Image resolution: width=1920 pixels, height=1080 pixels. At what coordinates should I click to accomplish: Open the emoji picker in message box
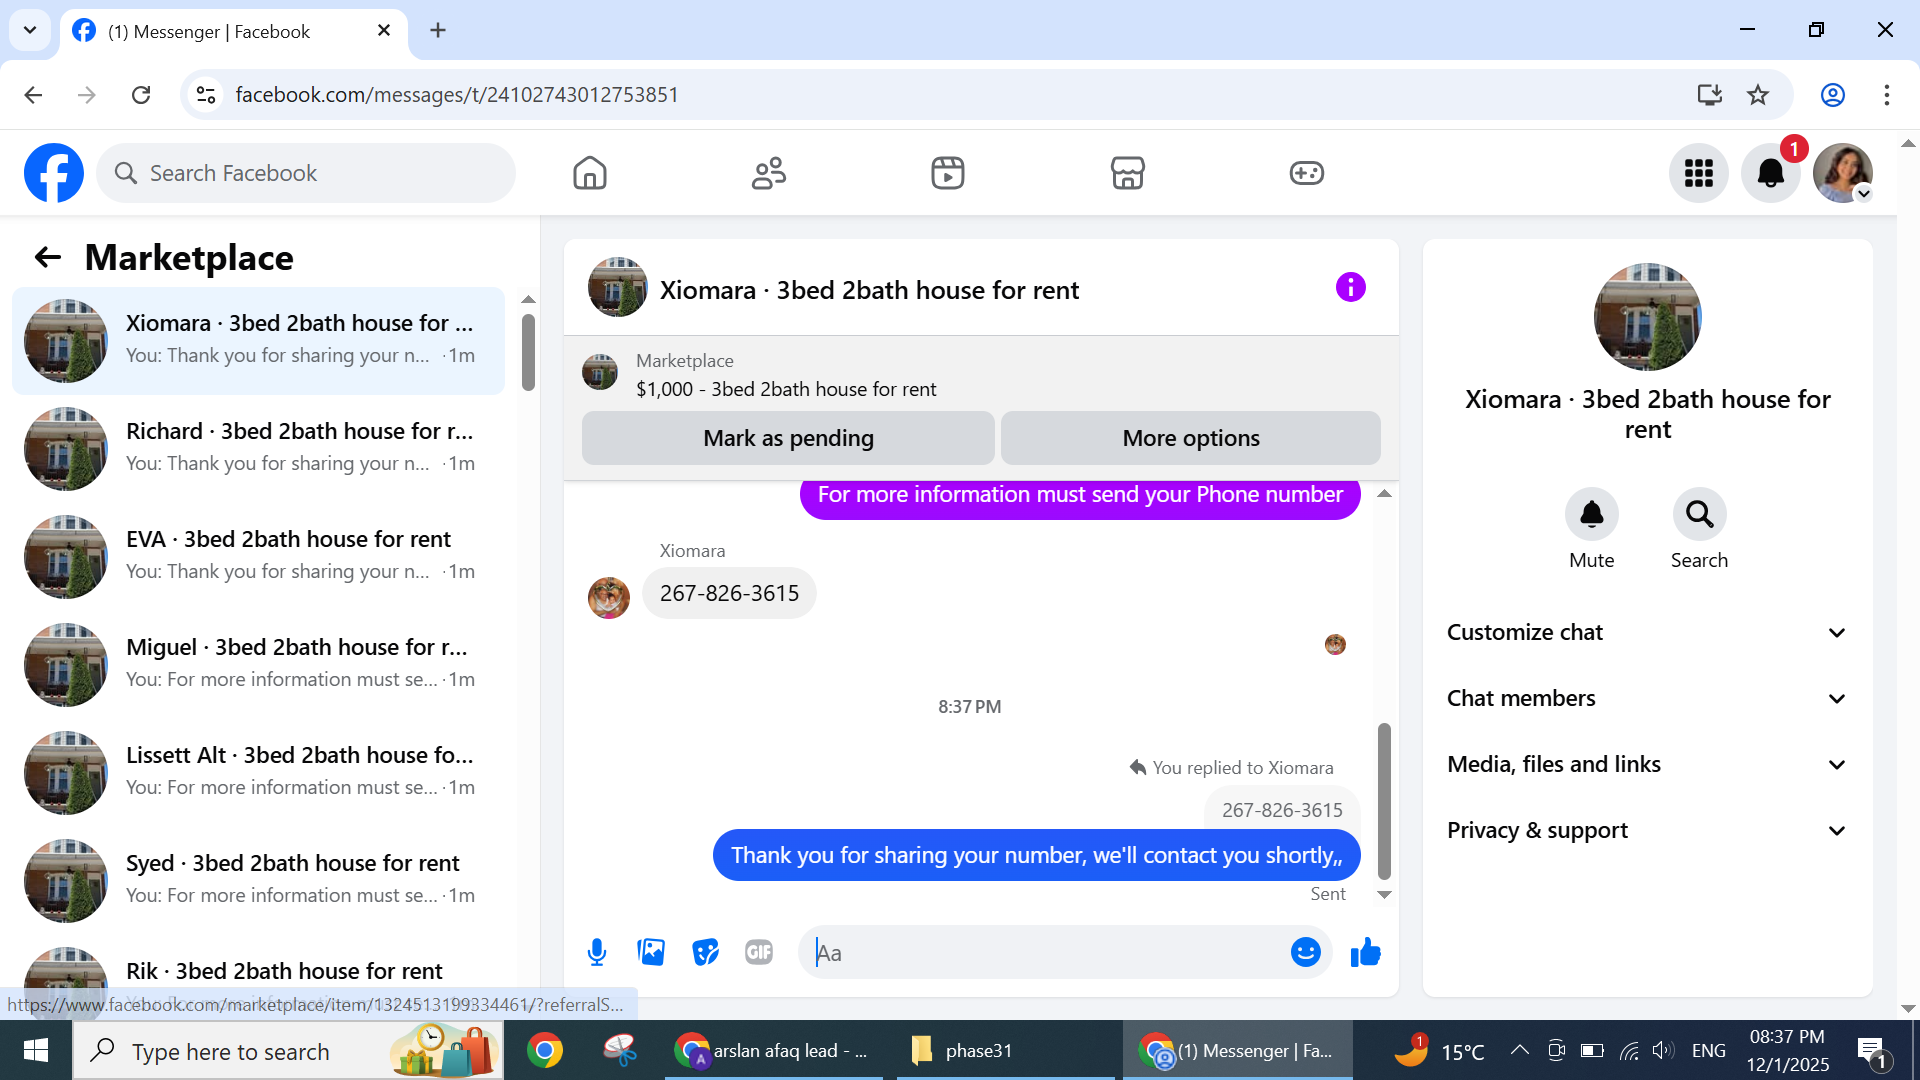tap(1305, 952)
